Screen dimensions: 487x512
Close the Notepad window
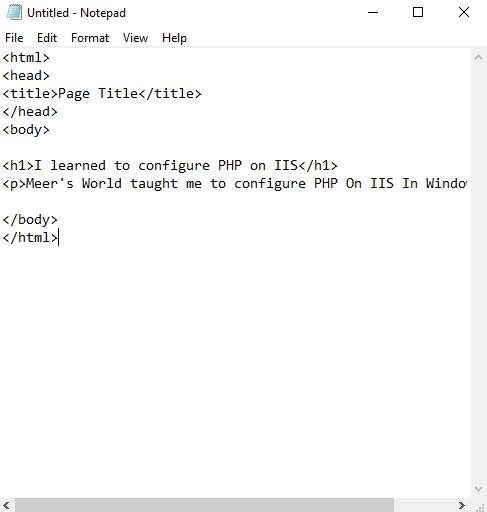tap(464, 13)
